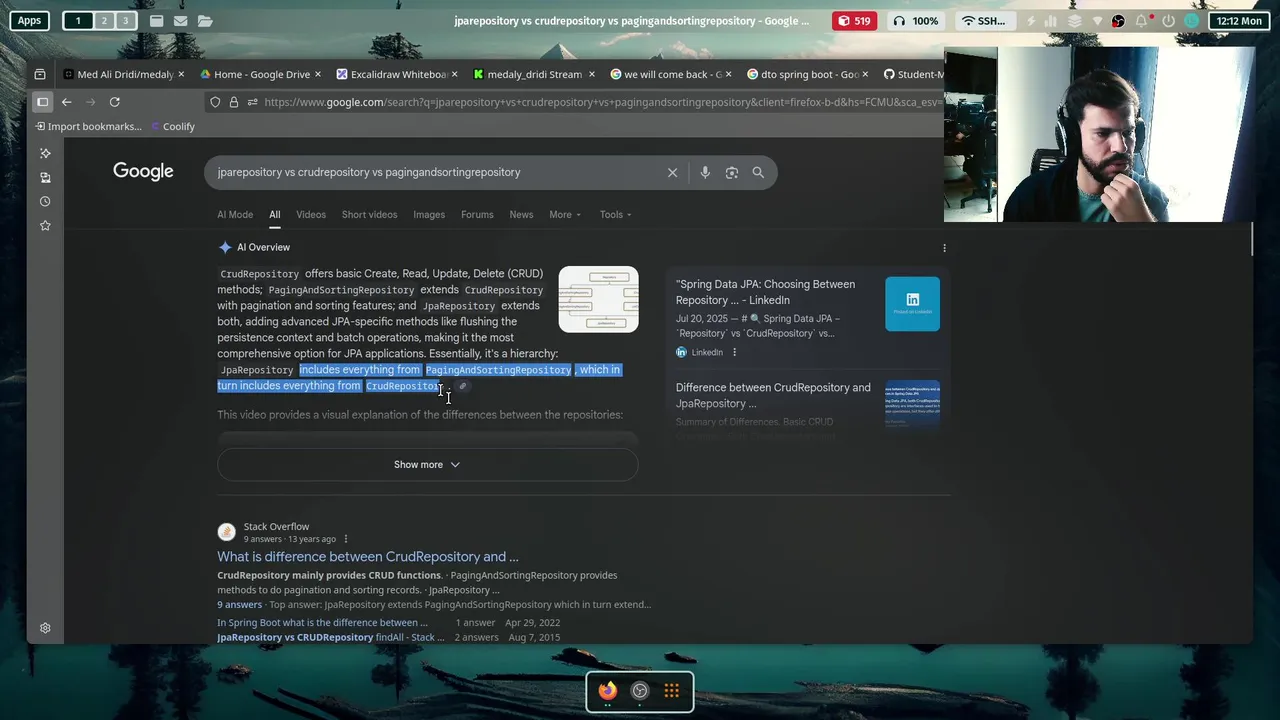
Task: Click the terminal window icon in top panel
Action: pyautogui.click(x=156, y=20)
